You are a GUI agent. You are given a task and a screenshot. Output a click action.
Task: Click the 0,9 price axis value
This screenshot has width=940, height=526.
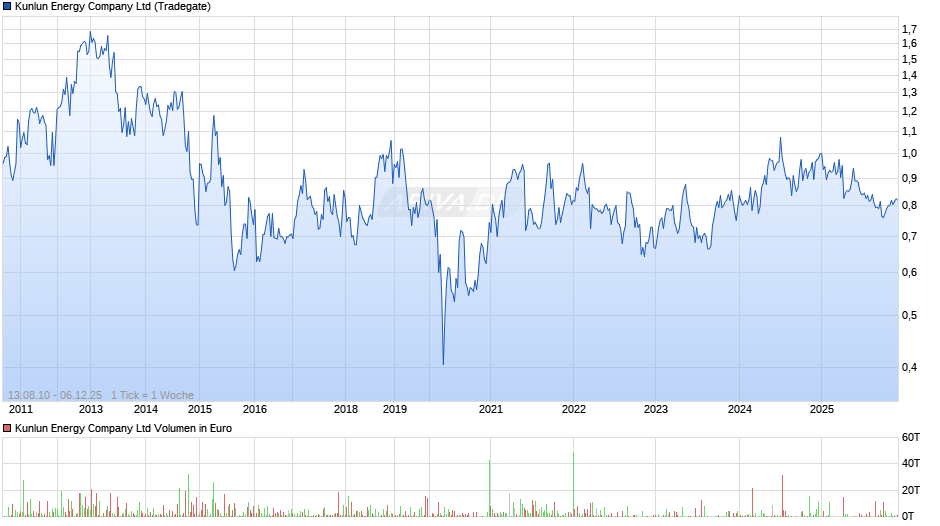[909, 178]
